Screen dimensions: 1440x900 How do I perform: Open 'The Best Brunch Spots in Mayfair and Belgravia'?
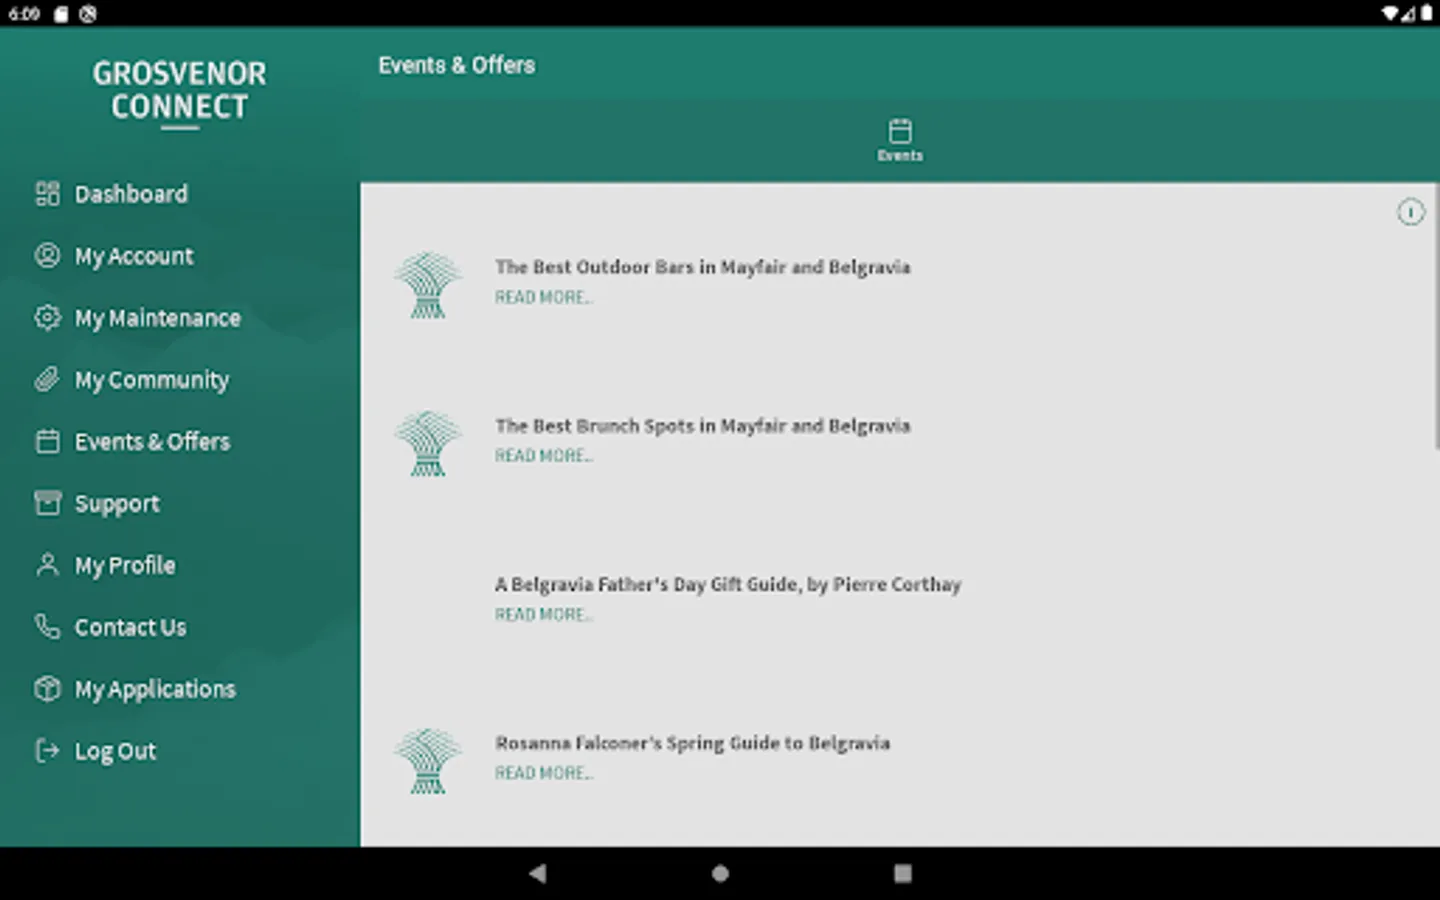(x=703, y=426)
